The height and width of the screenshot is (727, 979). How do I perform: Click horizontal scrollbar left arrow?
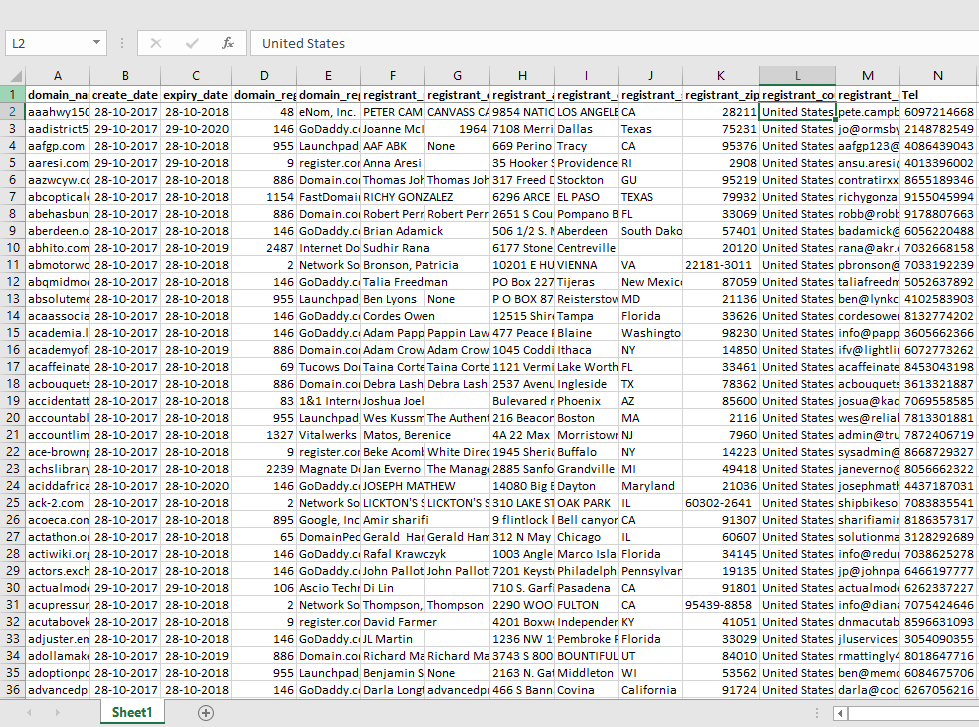click(840, 713)
